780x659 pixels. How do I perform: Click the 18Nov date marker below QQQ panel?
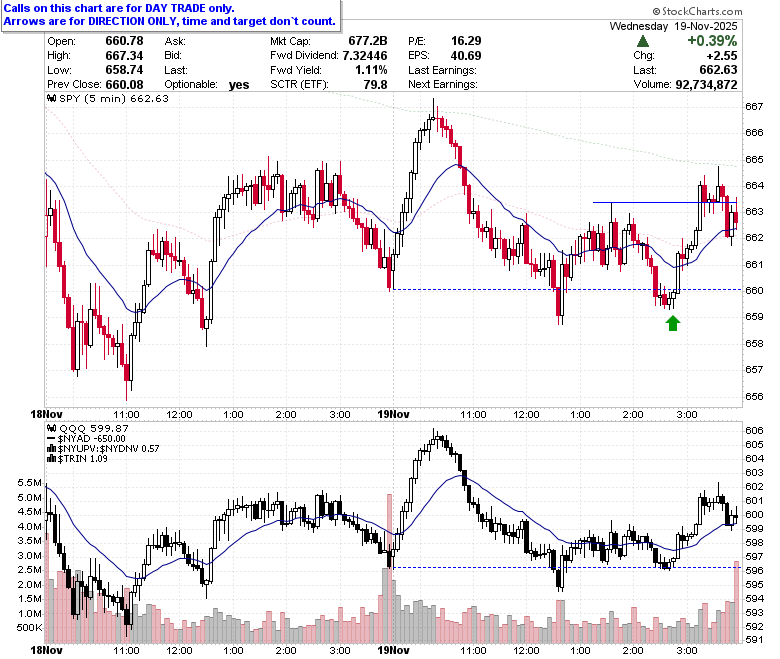tap(46, 650)
